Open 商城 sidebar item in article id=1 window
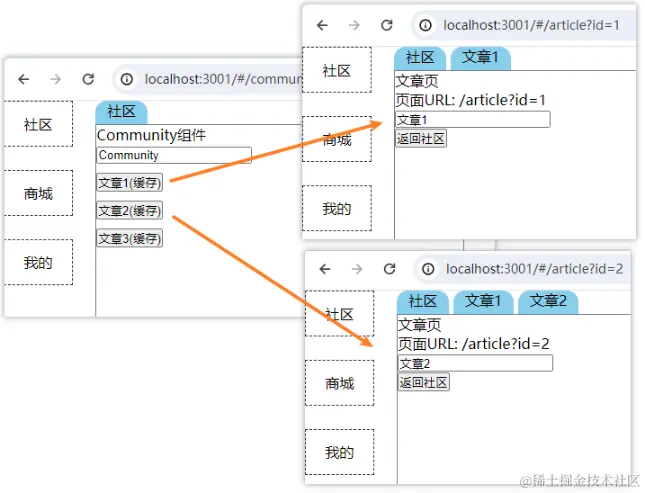 [x=337, y=139]
